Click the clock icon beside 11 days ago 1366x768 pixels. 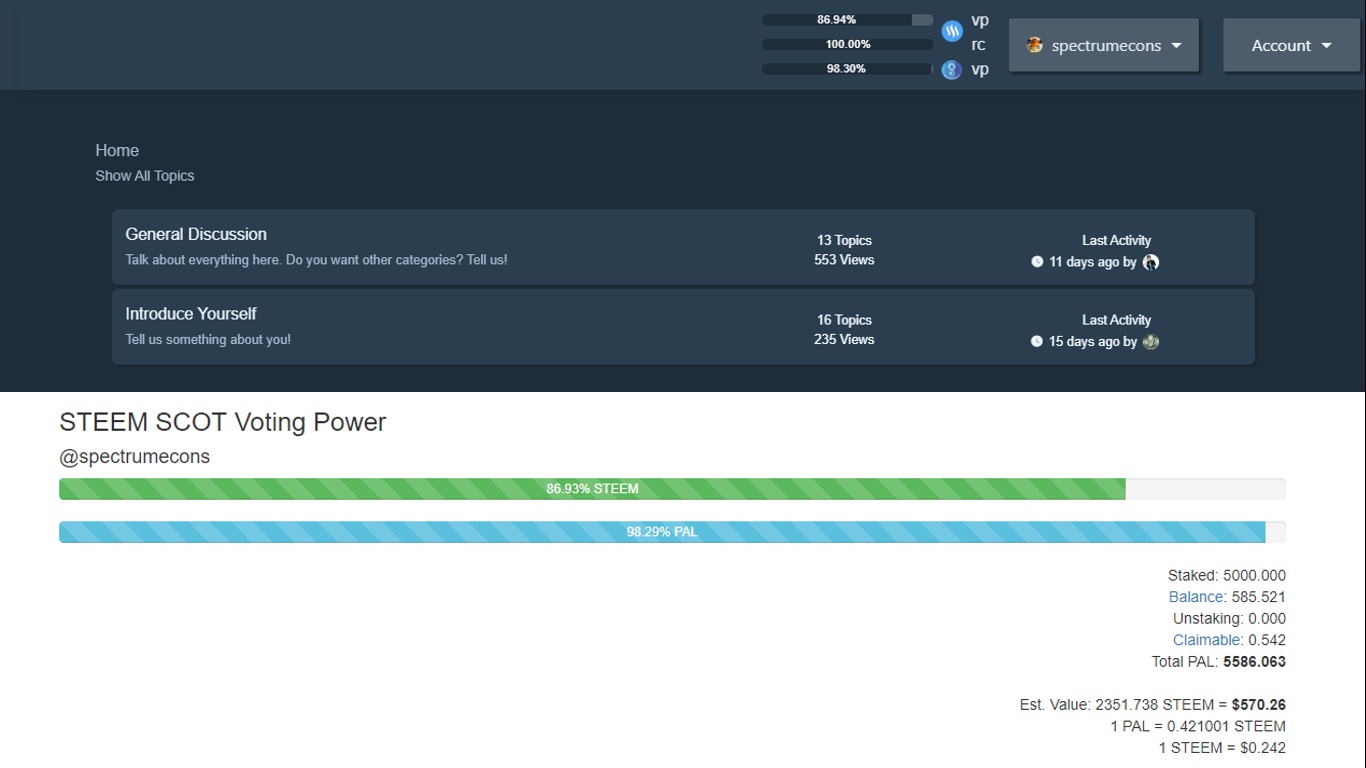point(1037,262)
